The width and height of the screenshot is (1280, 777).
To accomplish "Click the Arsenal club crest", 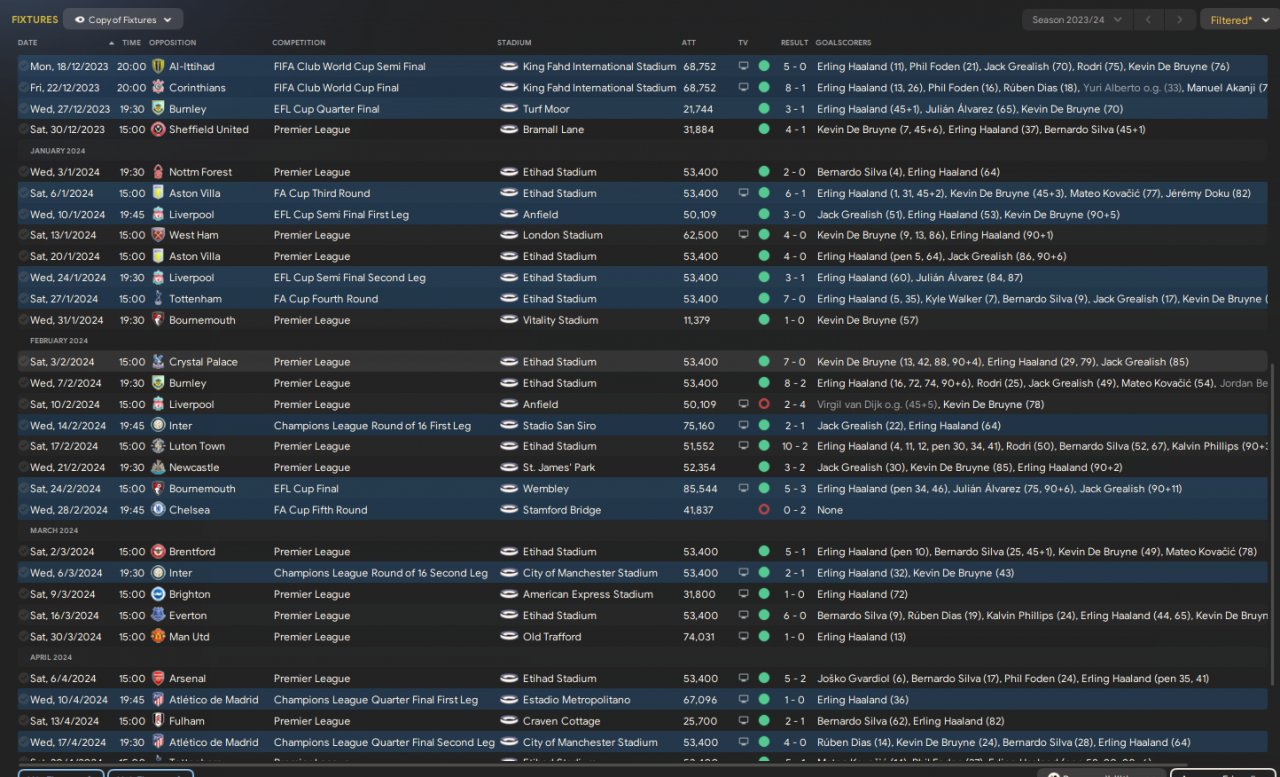I will coord(158,679).
